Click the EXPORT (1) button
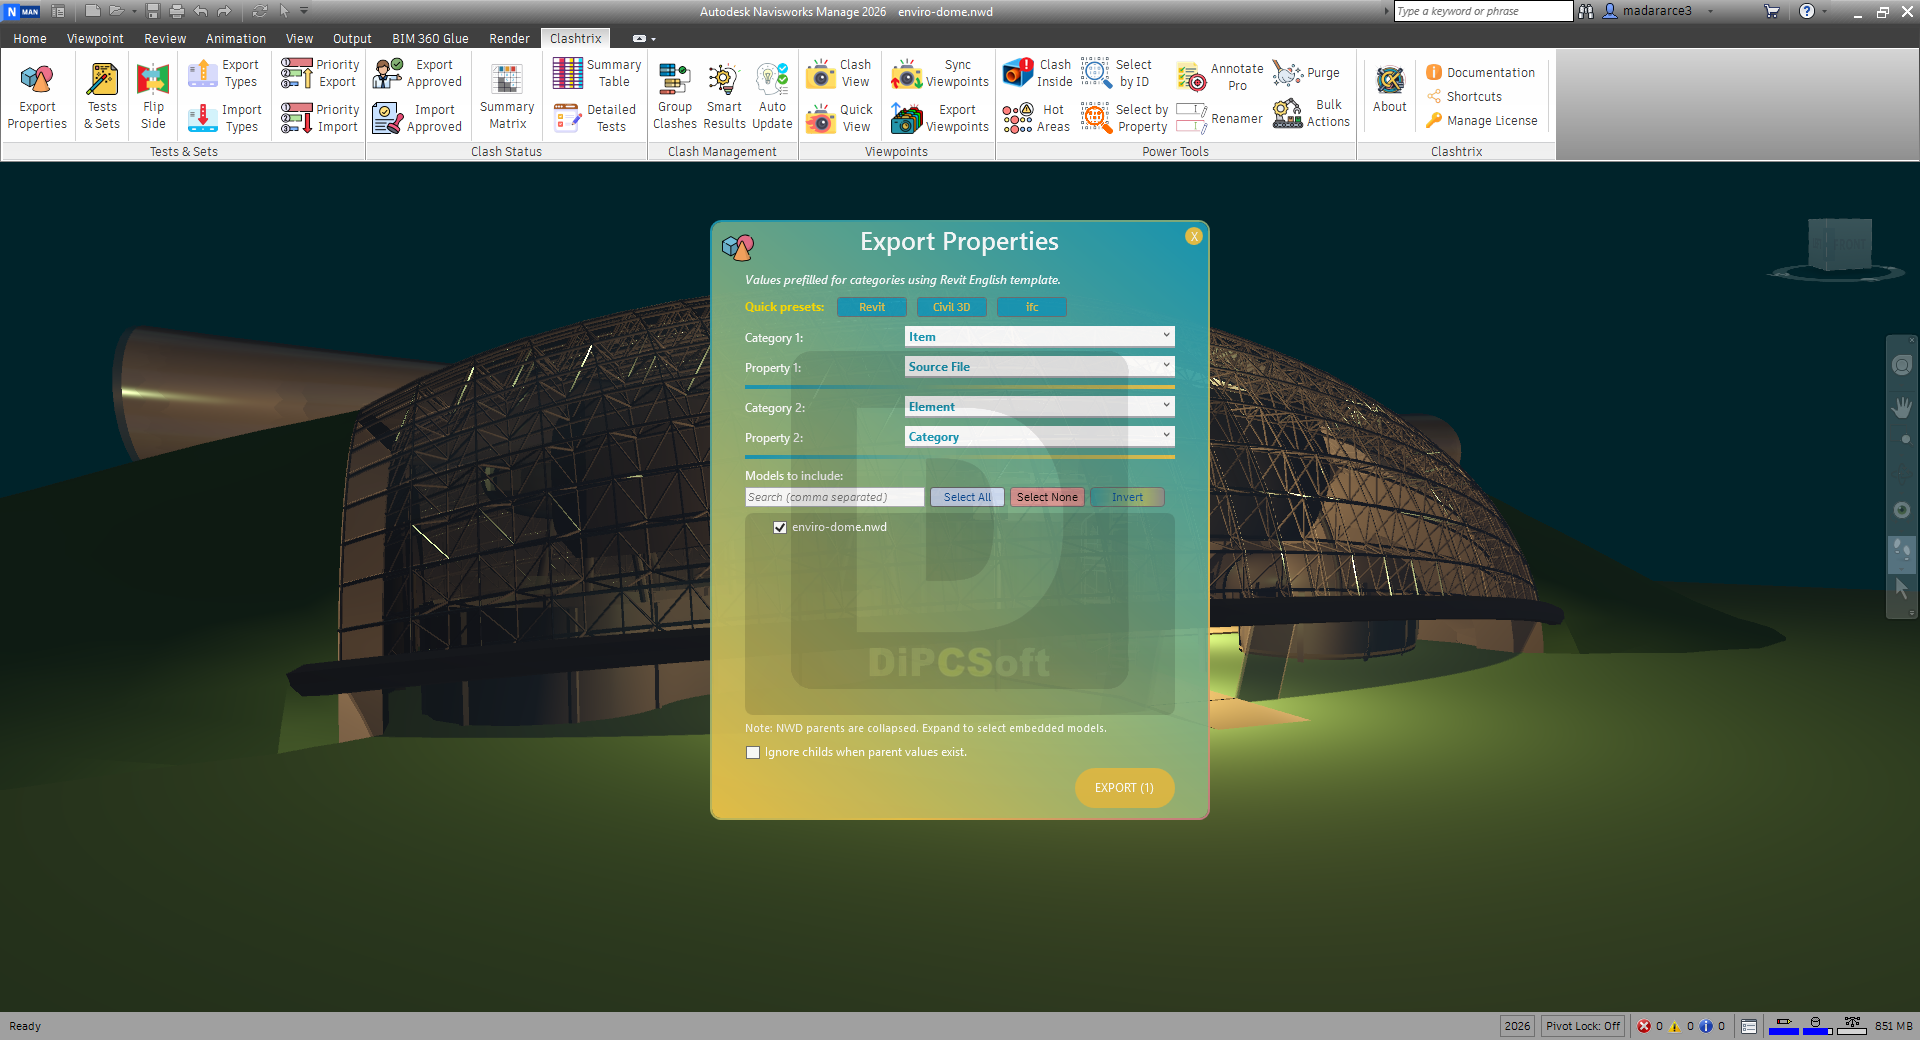 coord(1124,788)
